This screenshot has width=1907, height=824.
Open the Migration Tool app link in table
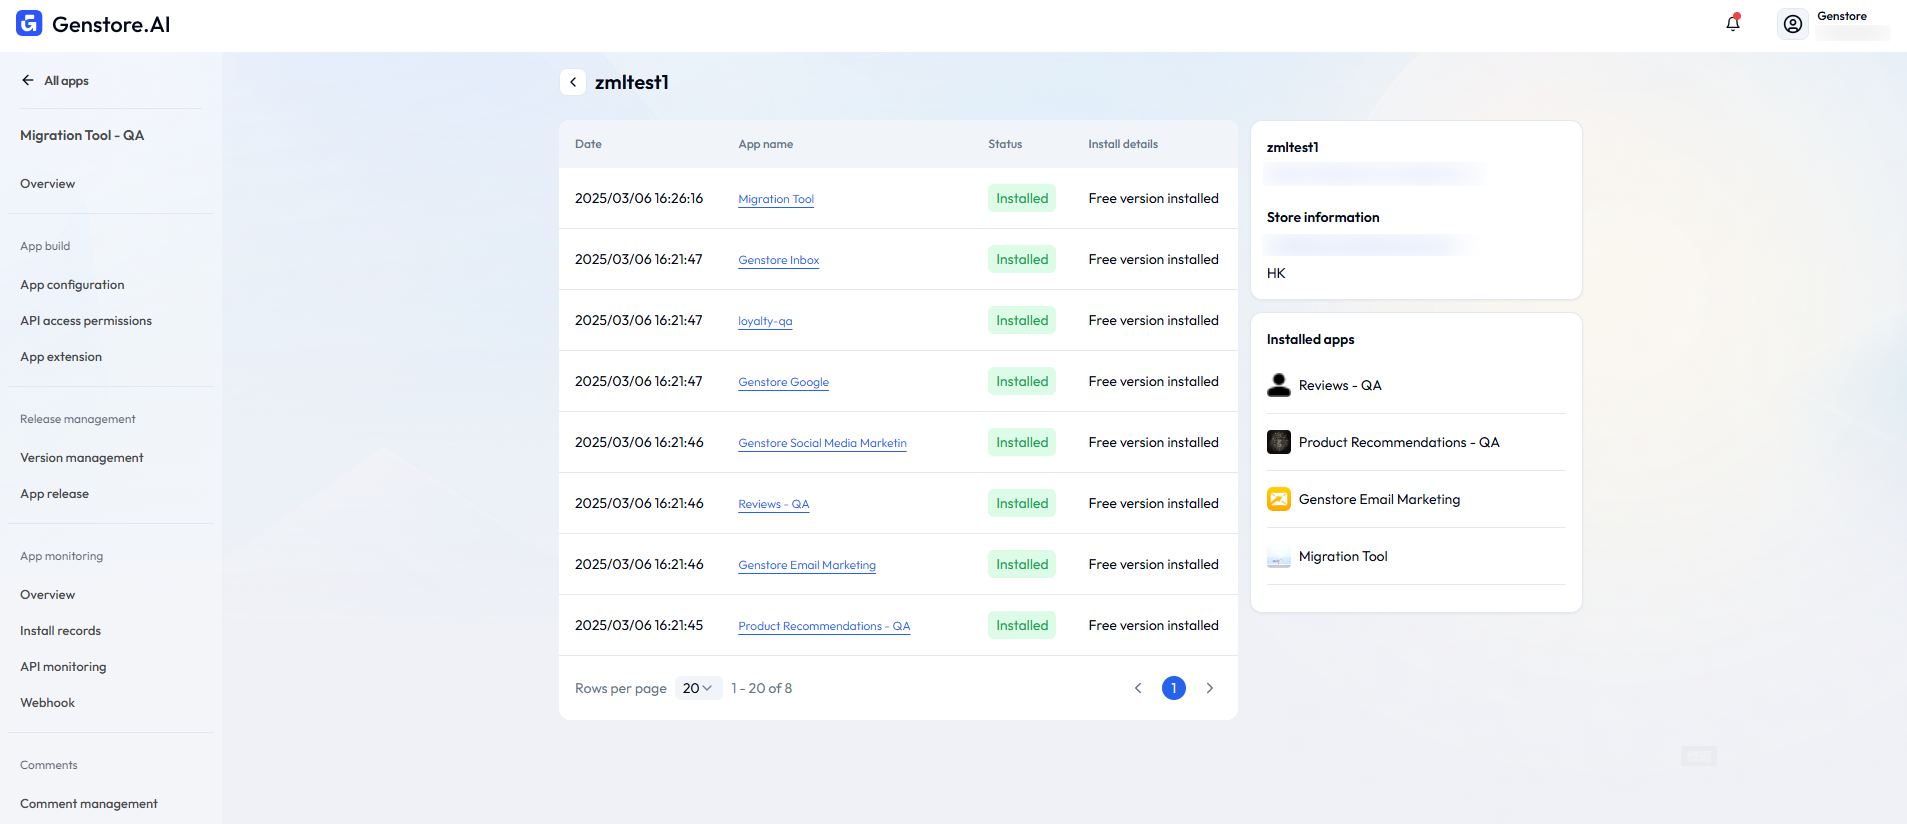click(776, 199)
